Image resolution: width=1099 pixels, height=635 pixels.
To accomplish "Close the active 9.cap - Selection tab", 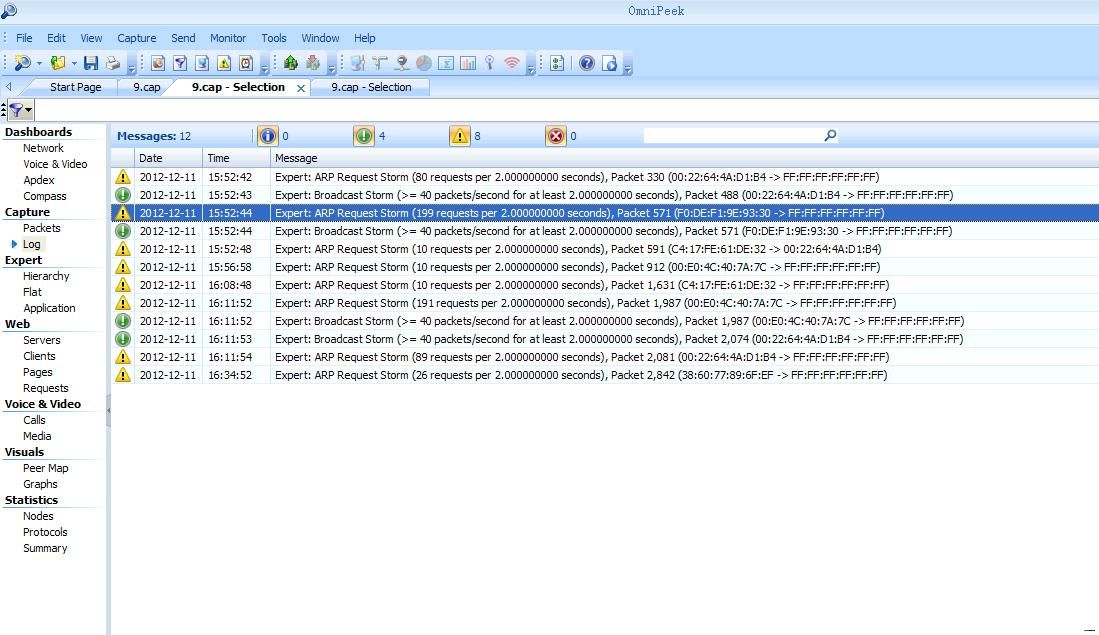I will pyautogui.click(x=301, y=88).
